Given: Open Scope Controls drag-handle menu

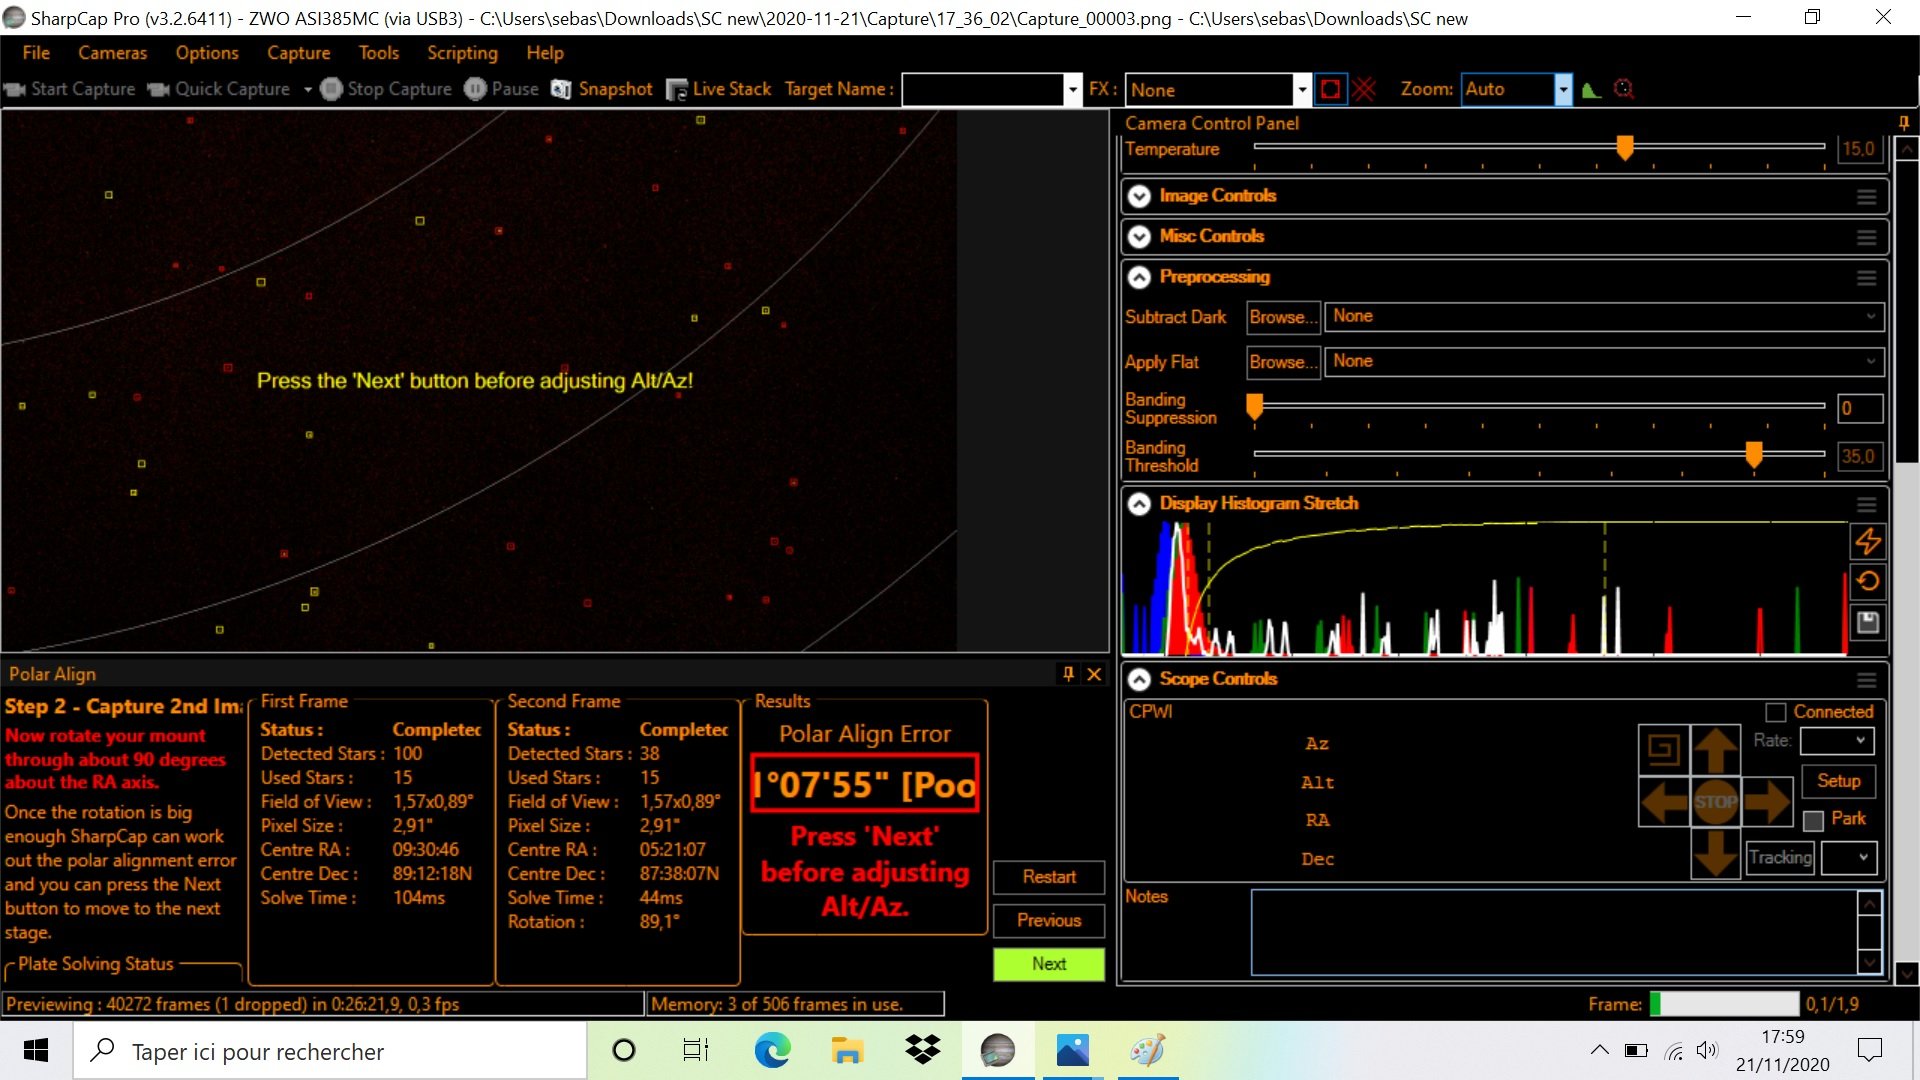Looking at the screenshot, I should 1866,679.
